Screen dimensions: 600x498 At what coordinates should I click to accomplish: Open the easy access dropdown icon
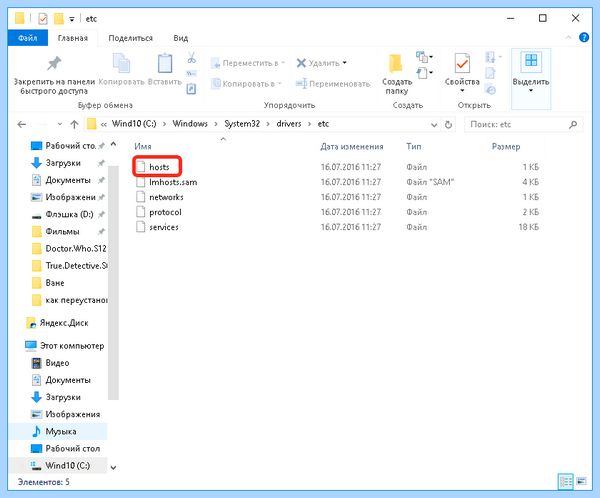(x=424, y=72)
